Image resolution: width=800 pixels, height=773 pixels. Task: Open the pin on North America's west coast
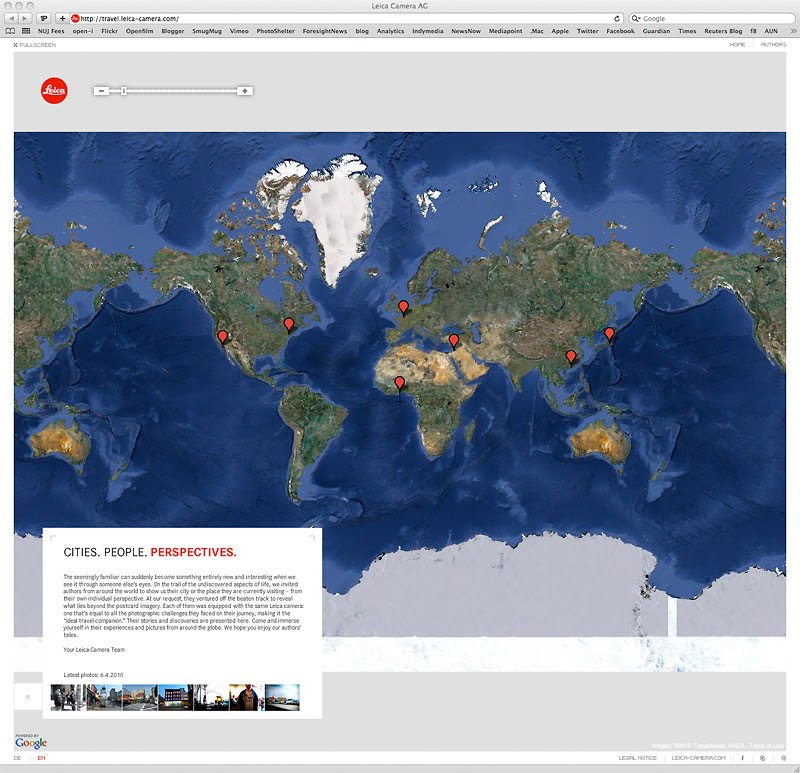[223, 338]
